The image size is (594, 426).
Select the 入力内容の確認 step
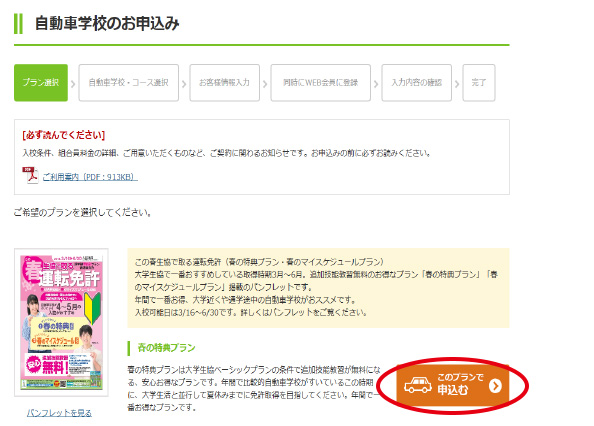417,83
